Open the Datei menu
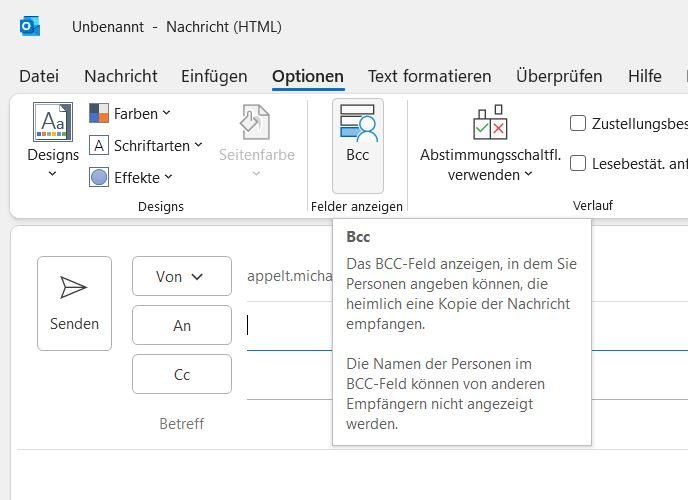The width and height of the screenshot is (688, 500). click(x=39, y=76)
